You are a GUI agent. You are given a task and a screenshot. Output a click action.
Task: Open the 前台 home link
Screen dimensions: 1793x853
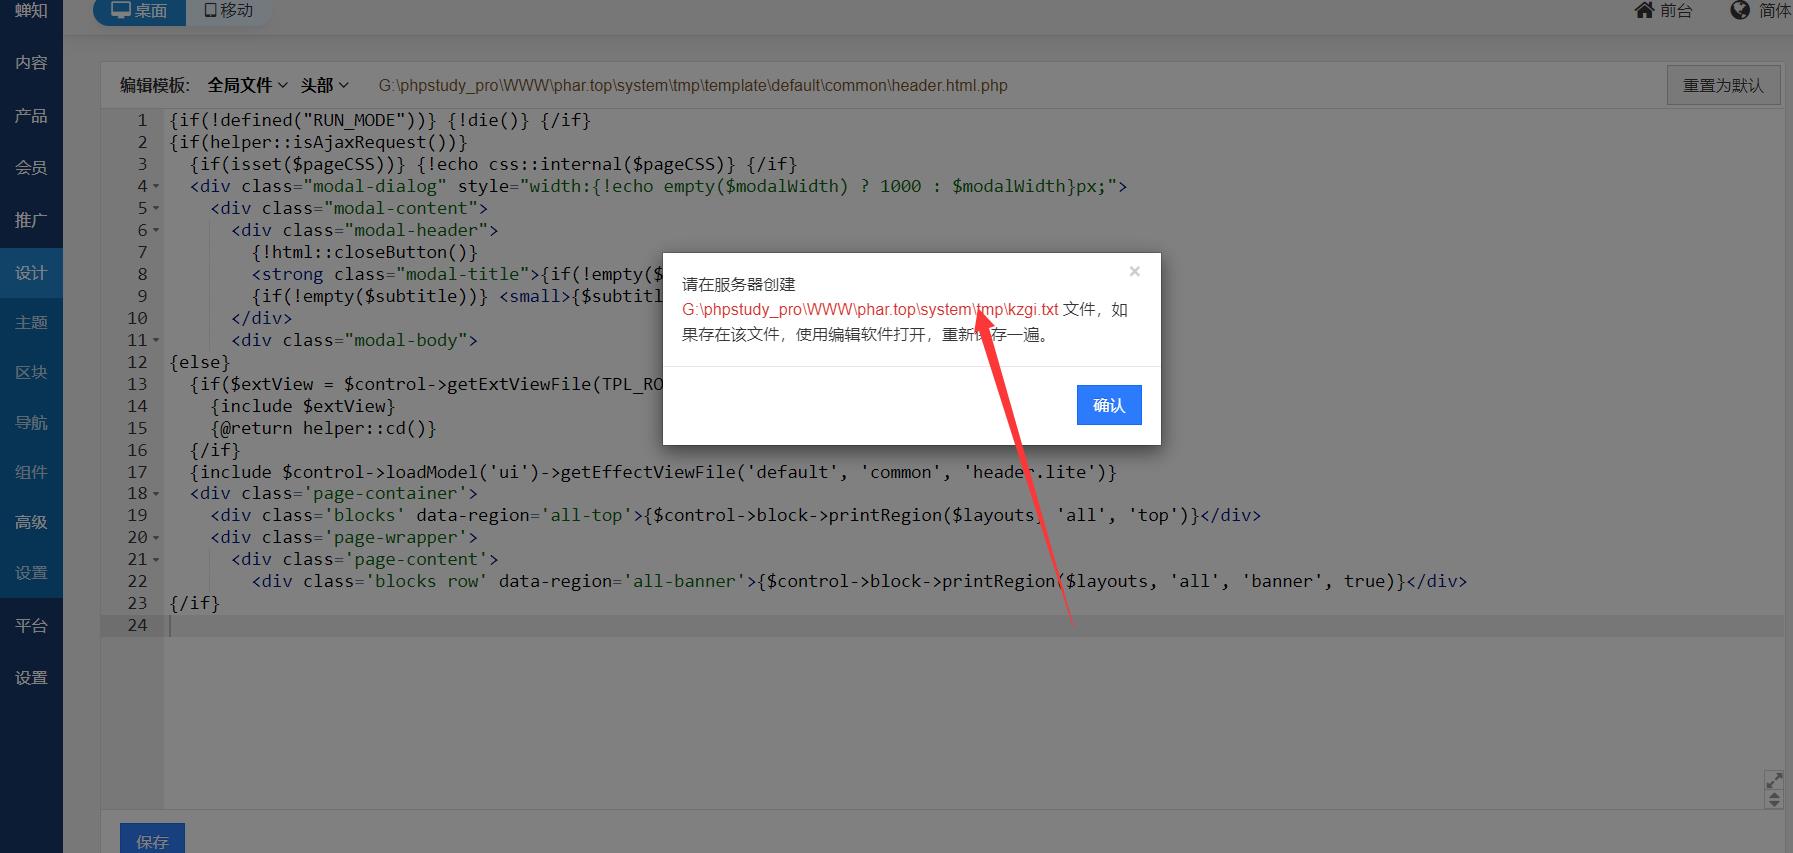1664,11
